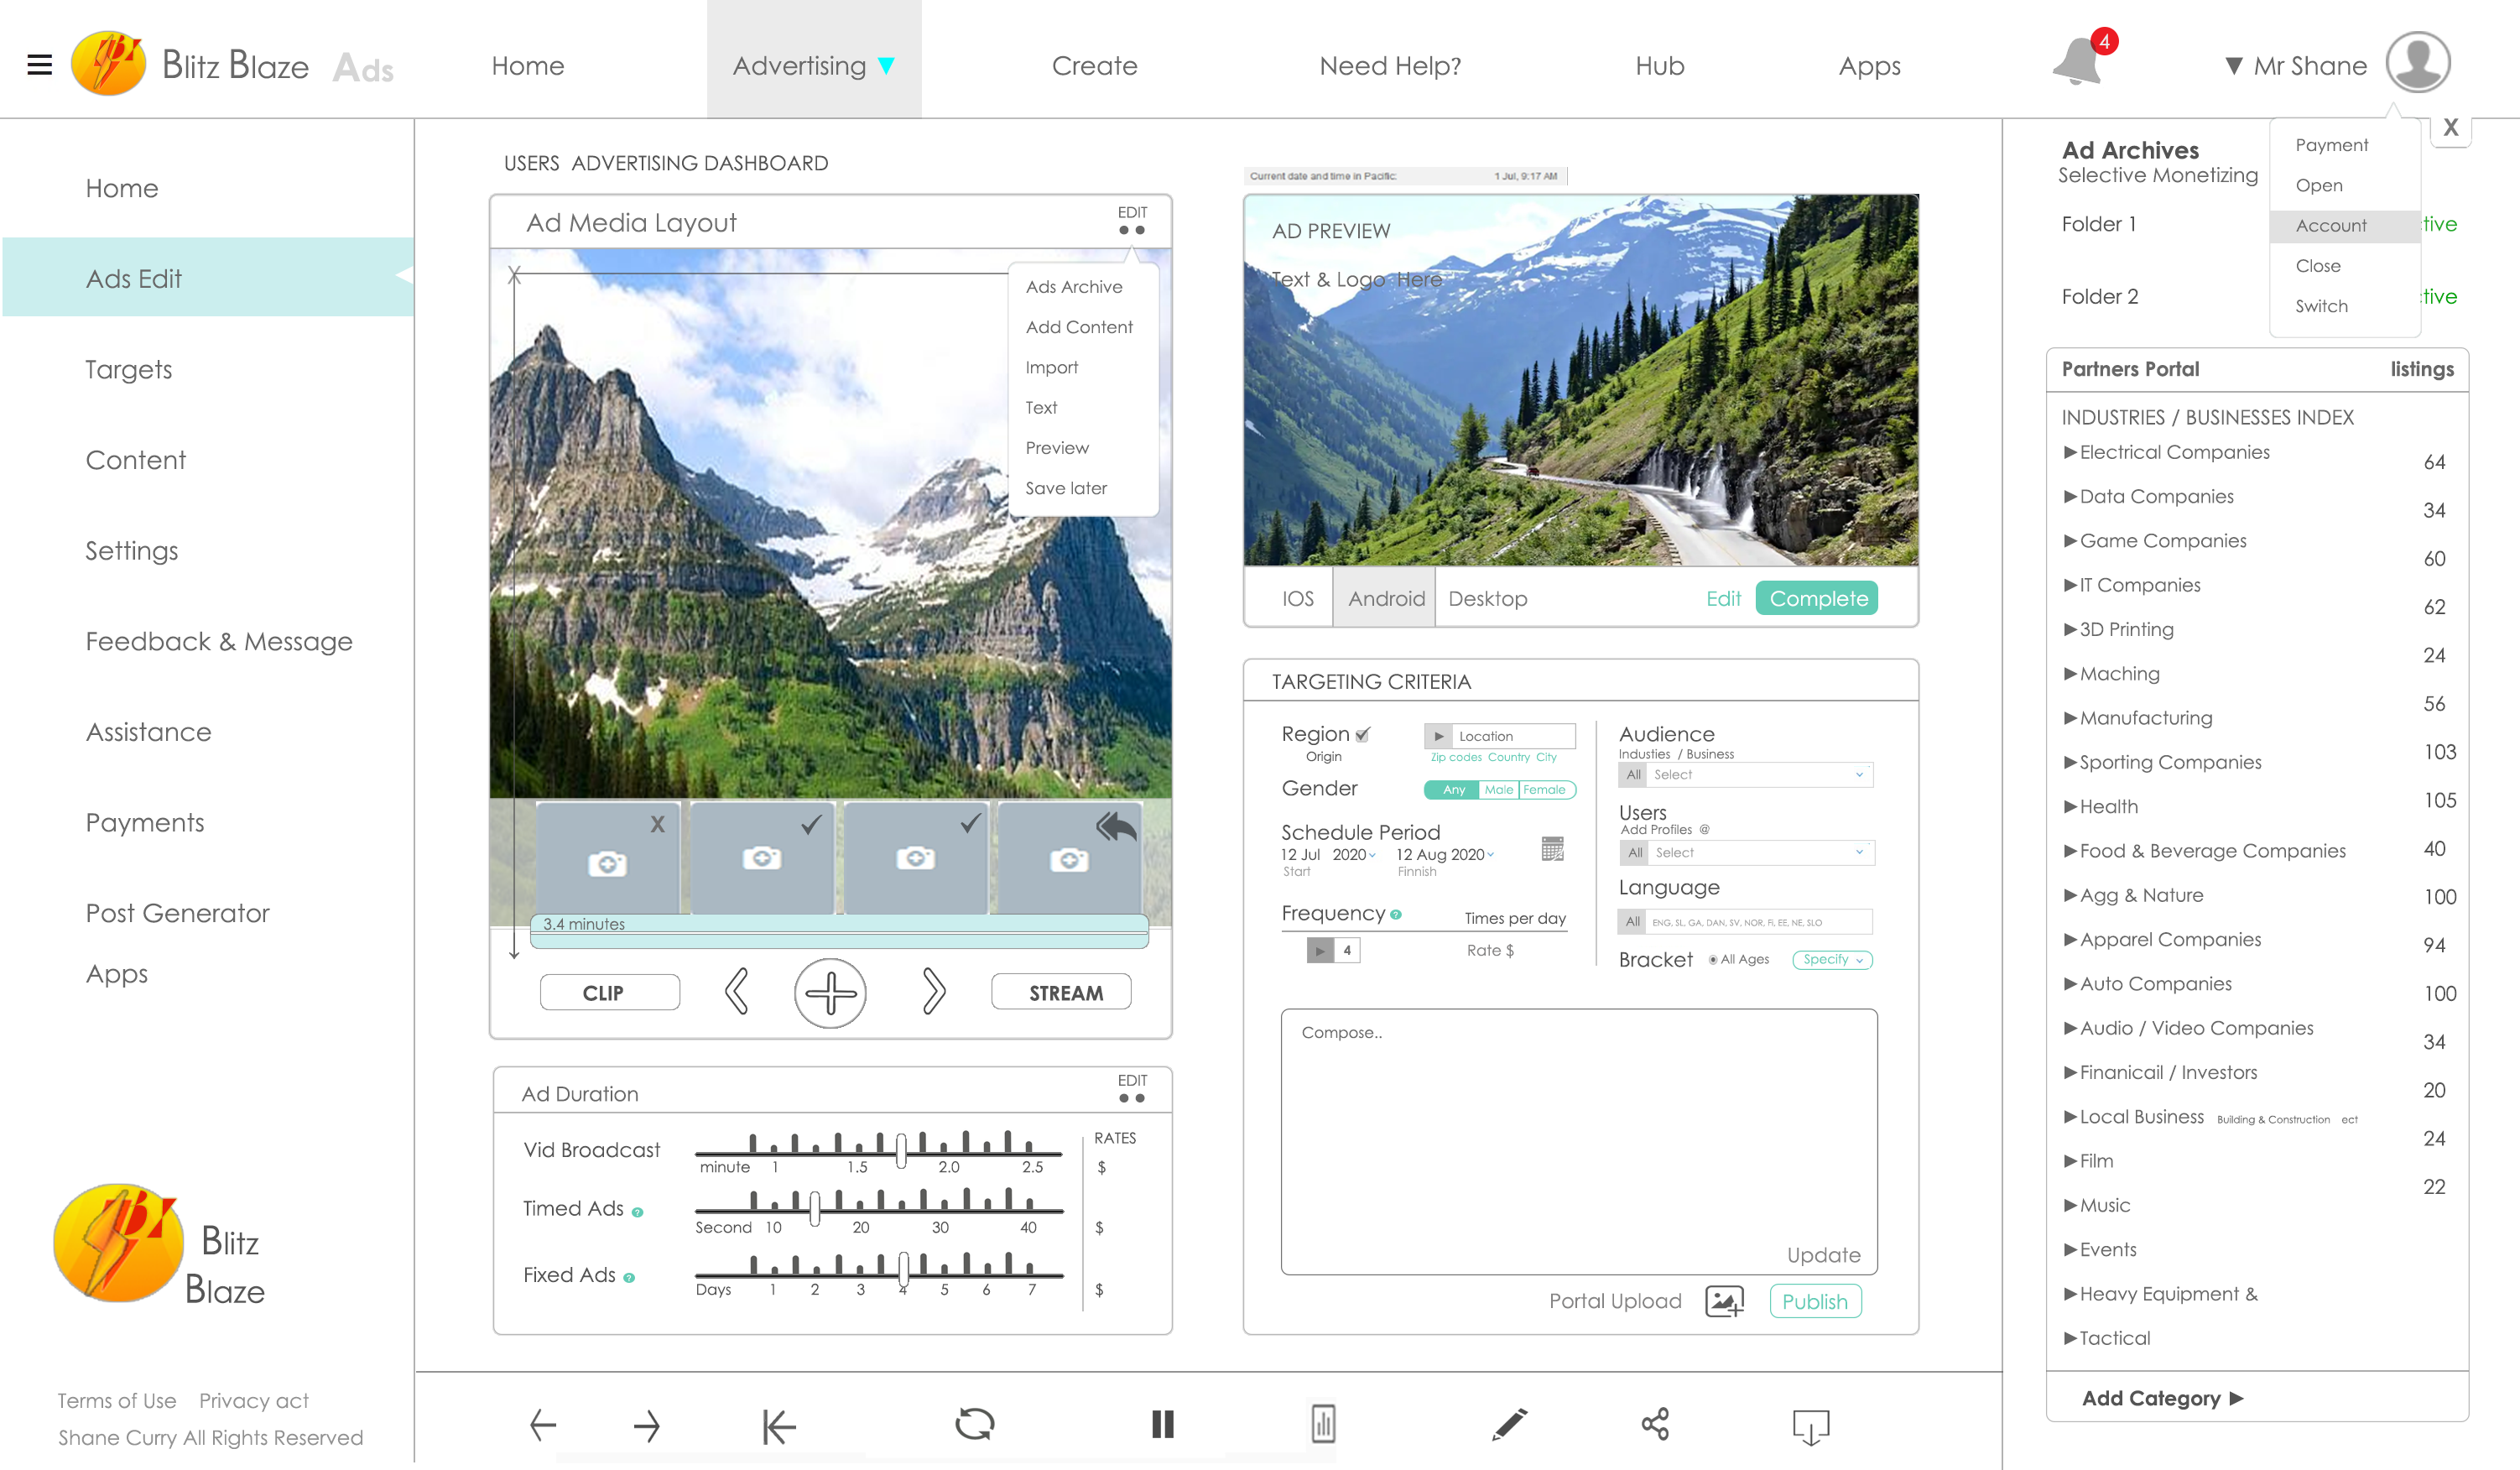Click the pause icon in bottom toolbar
The width and height of the screenshot is (2520, 1470).
click(1162, 1424)
